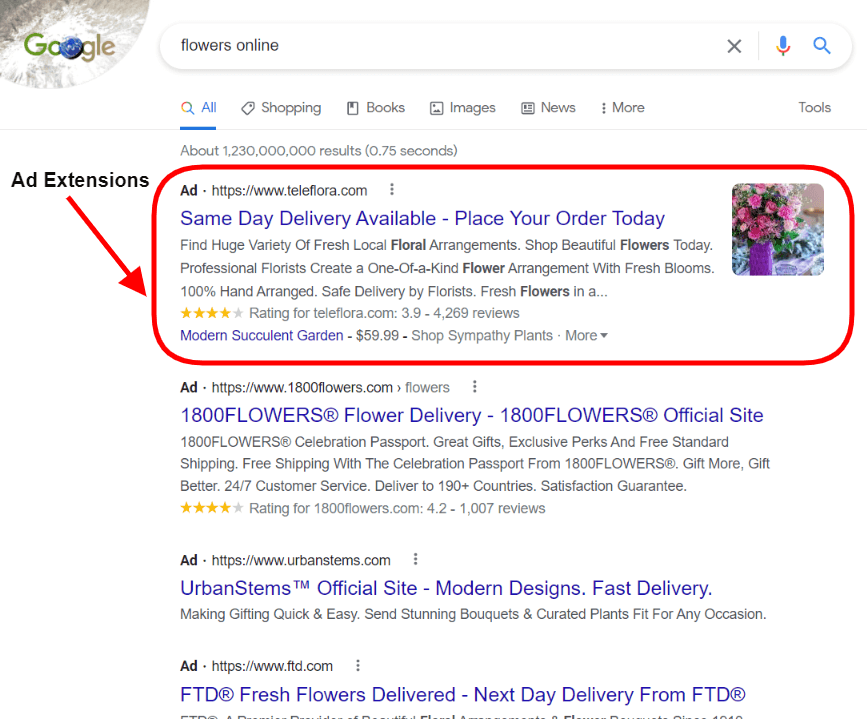Click the Rating for teleflora.com text
867x719 pixels.
(384, 314)
